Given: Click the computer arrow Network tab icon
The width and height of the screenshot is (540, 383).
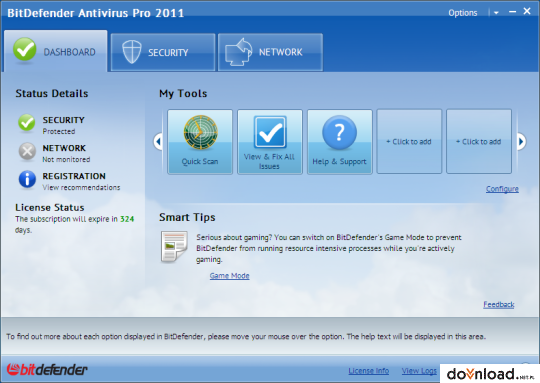Looking at the screenshot, I should (x=238, y=52).
